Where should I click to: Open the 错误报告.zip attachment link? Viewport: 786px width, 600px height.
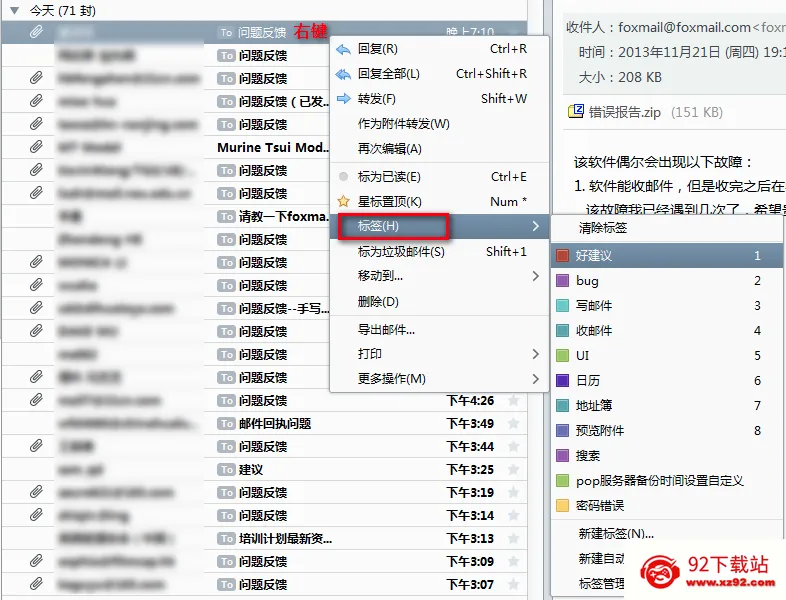coord(625,112)
